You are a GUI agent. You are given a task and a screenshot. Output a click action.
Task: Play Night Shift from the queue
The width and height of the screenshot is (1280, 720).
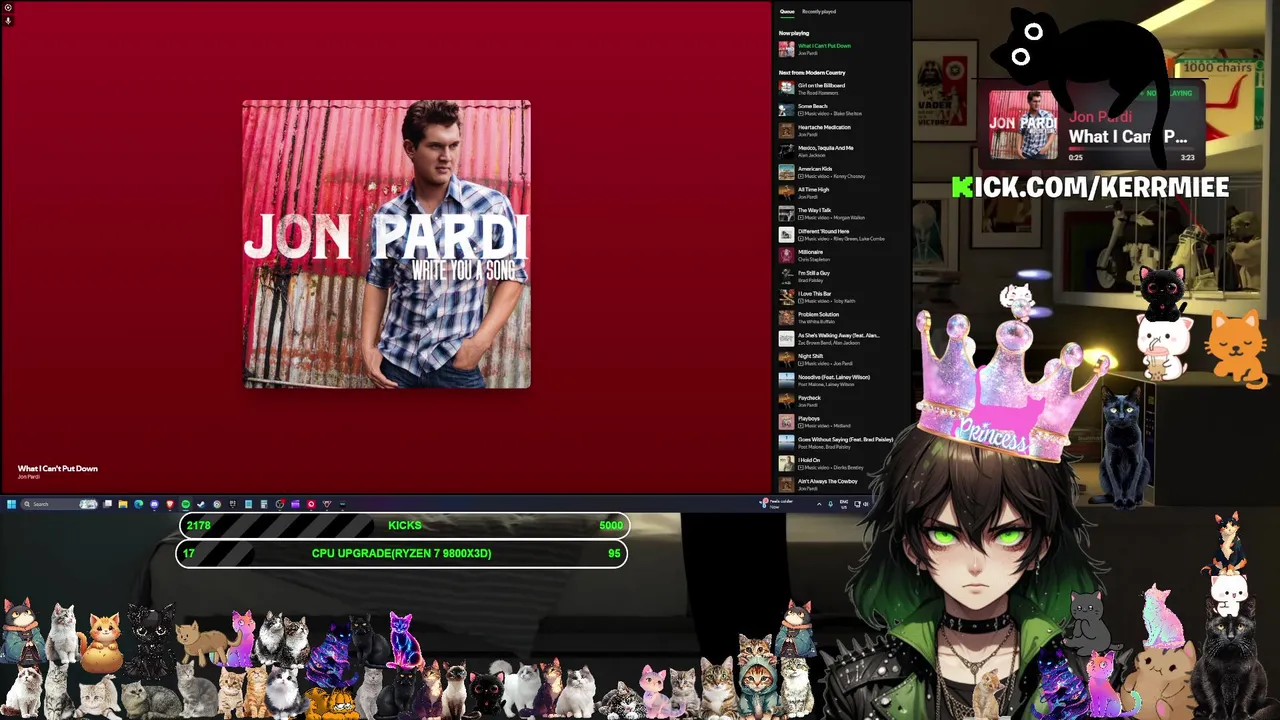[x=840, y=360]
